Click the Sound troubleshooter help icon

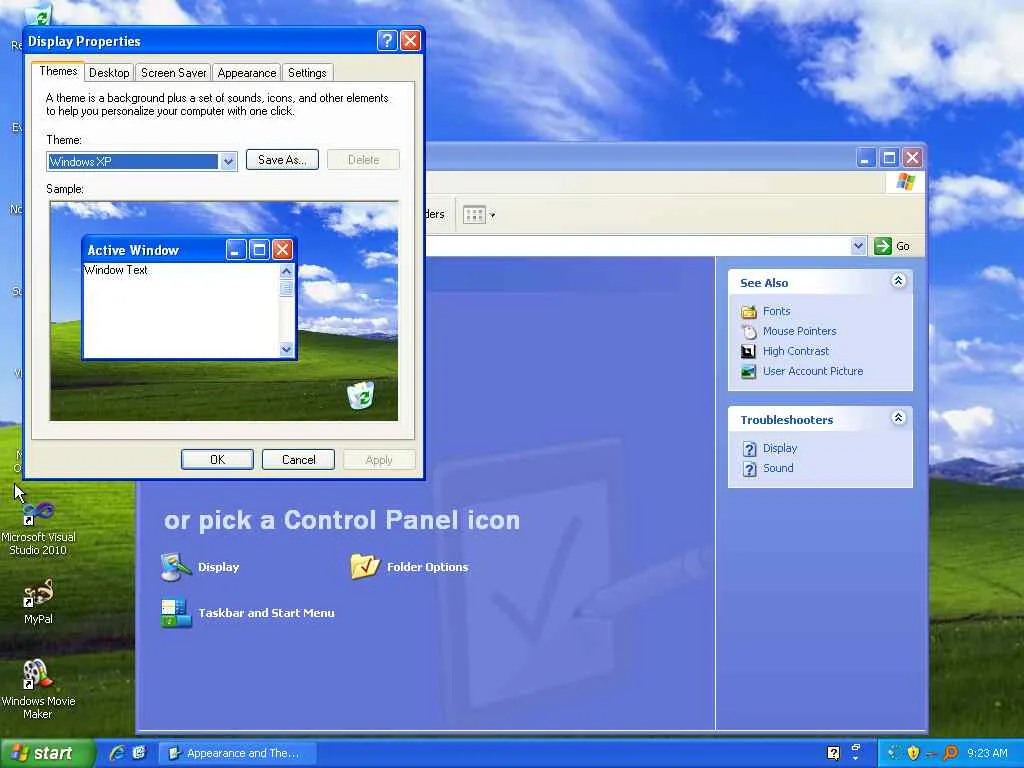(749, 469)
